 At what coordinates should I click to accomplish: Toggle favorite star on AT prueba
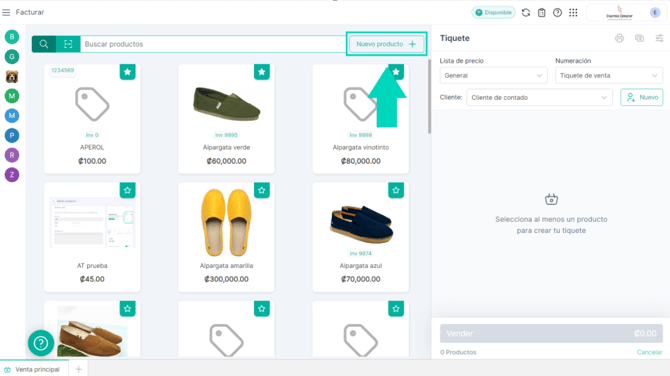pos(127,190)
